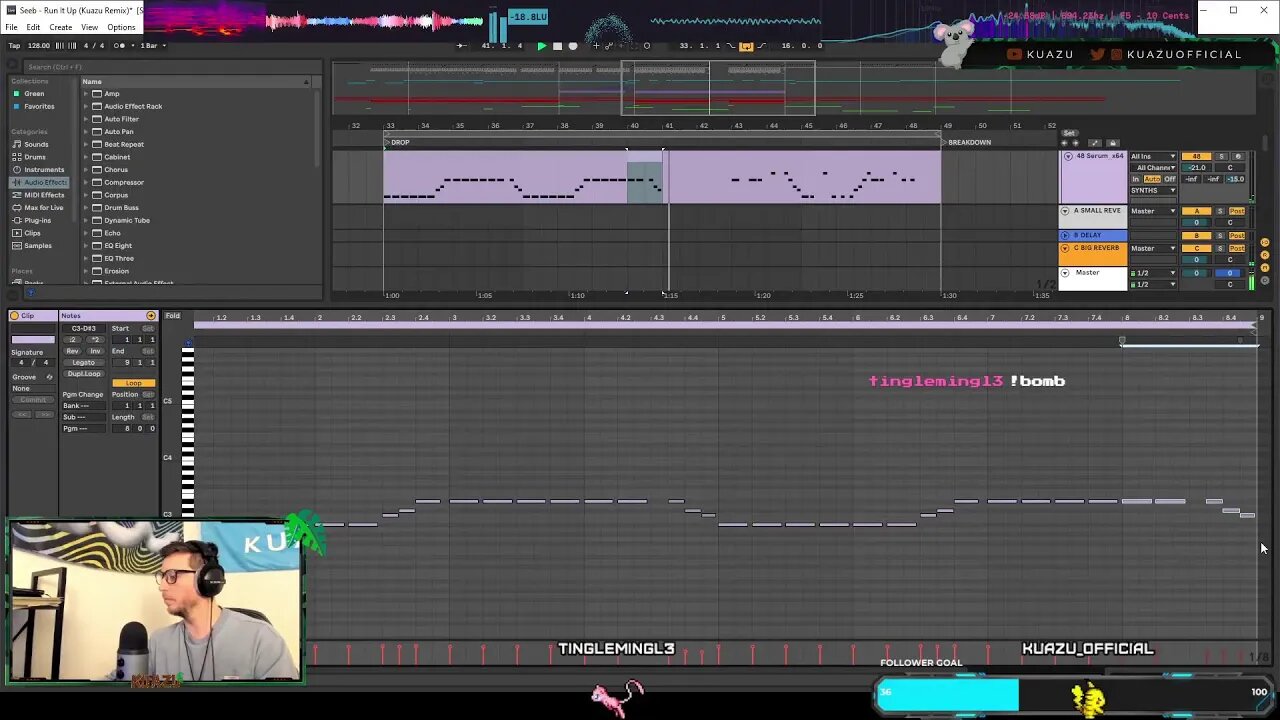
Task: Set monitor to Auto on Serum track
Action: click(x=1152, y=179)
